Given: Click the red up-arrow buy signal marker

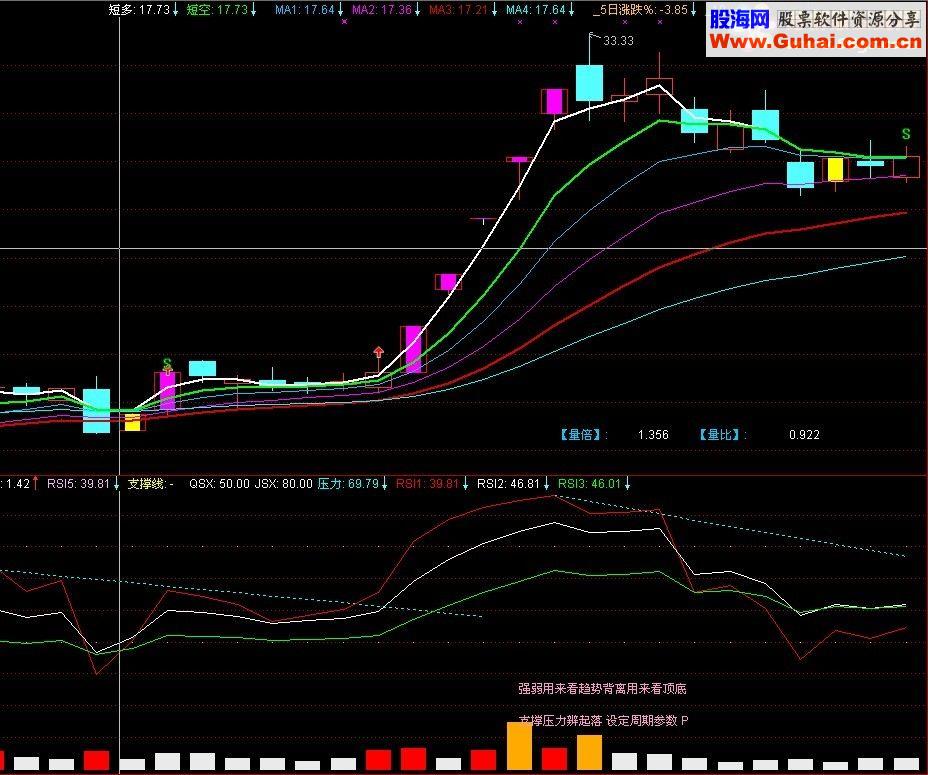Looking at the screenshot, I should pyautogui.click(x=379, y=352).
